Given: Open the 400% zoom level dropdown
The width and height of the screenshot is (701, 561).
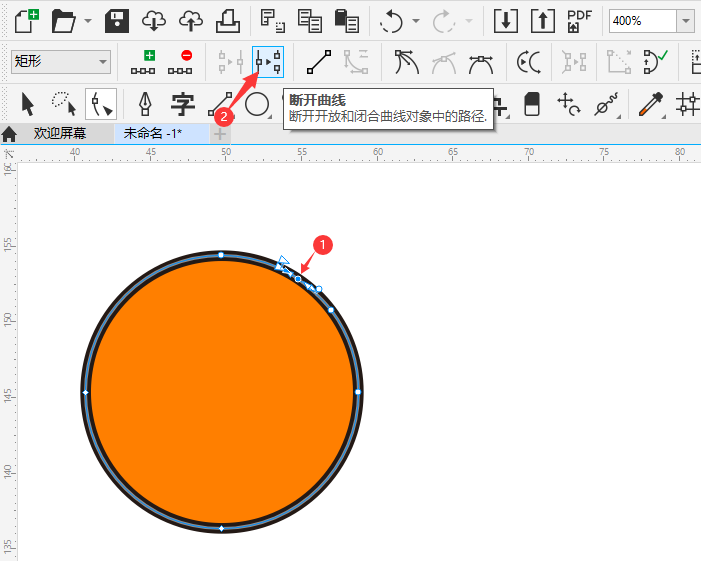Looking at the screenshot, I should pos(685,20).
